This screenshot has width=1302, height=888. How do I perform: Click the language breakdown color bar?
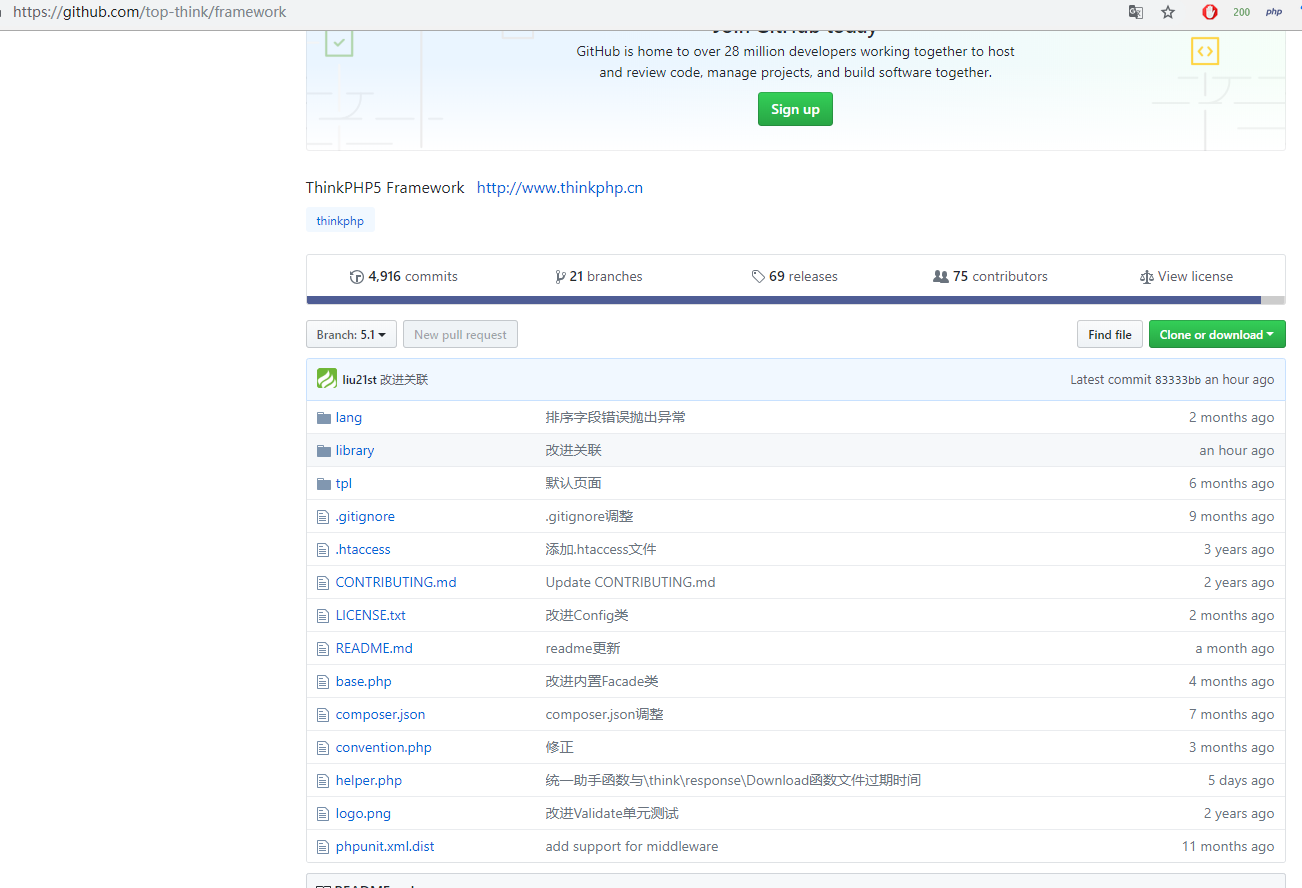(x=795, y=300)
